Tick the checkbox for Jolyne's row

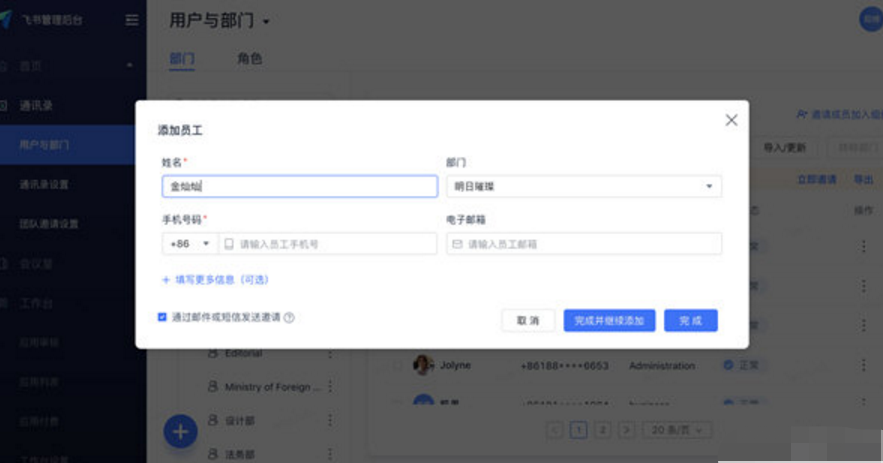(x=398, y=366)
